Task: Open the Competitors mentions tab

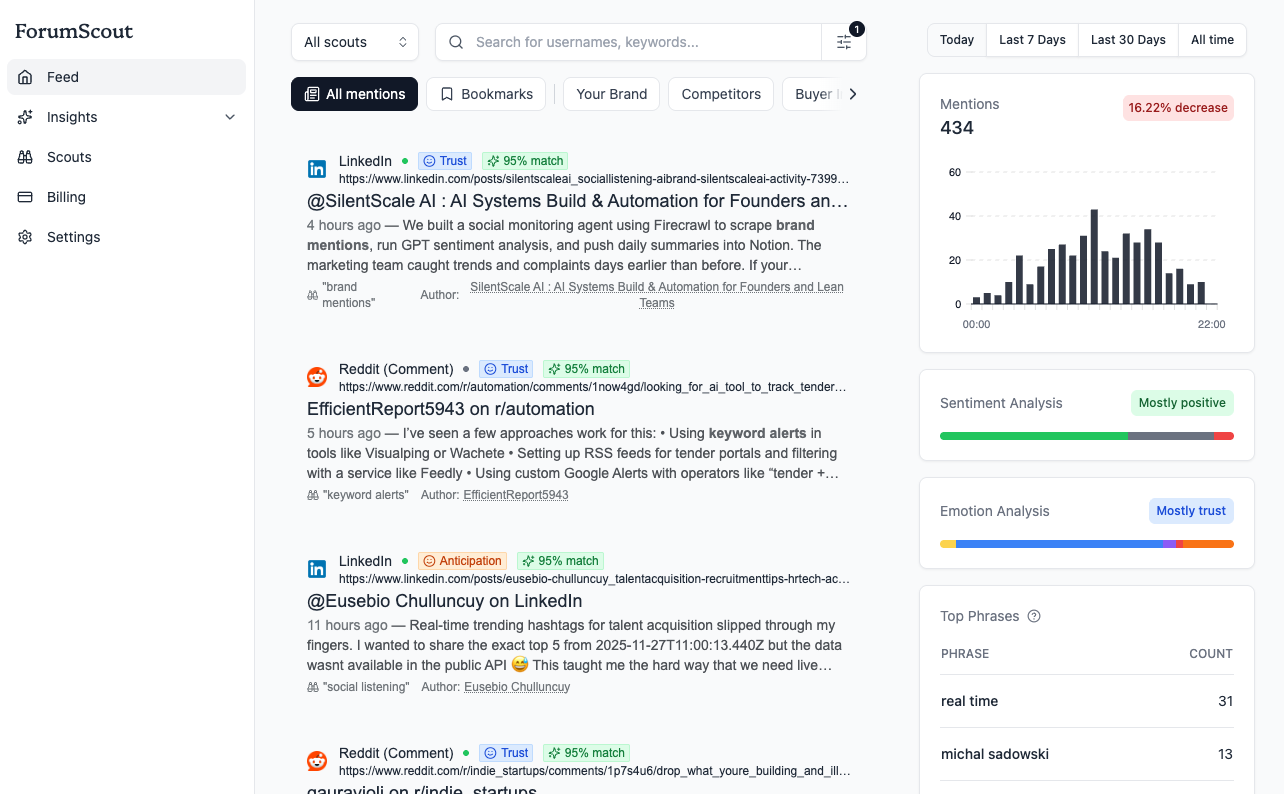Action: click(720, 93)
